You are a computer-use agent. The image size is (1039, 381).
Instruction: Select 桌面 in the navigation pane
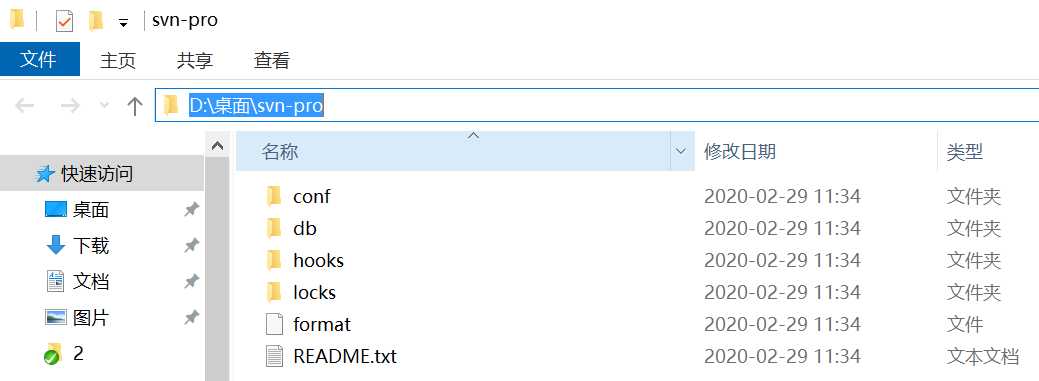click(x=91, y=210)
